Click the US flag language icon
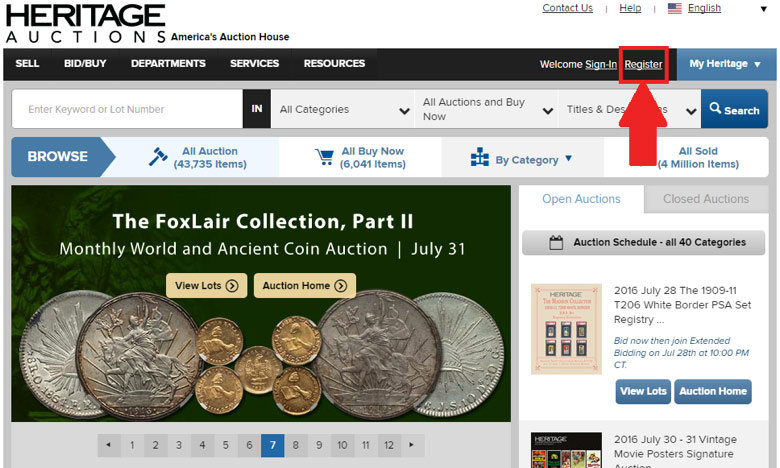Image resolution: width=780 pixels, height=468 pixels. coord(675,8)
